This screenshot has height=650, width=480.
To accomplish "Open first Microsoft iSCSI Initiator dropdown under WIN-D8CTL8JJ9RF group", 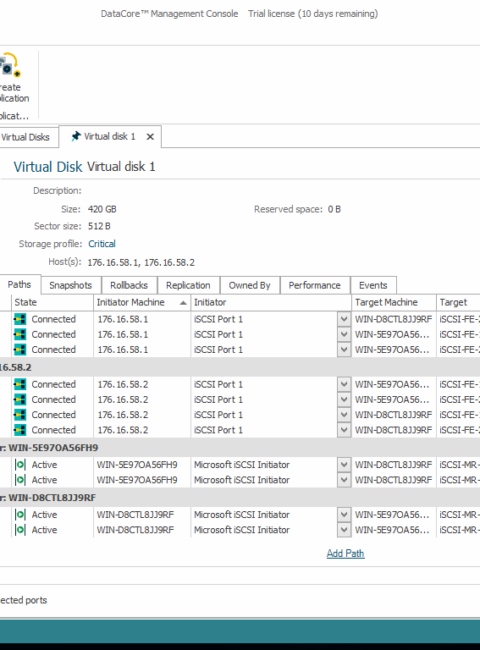I will pos(344,515).
